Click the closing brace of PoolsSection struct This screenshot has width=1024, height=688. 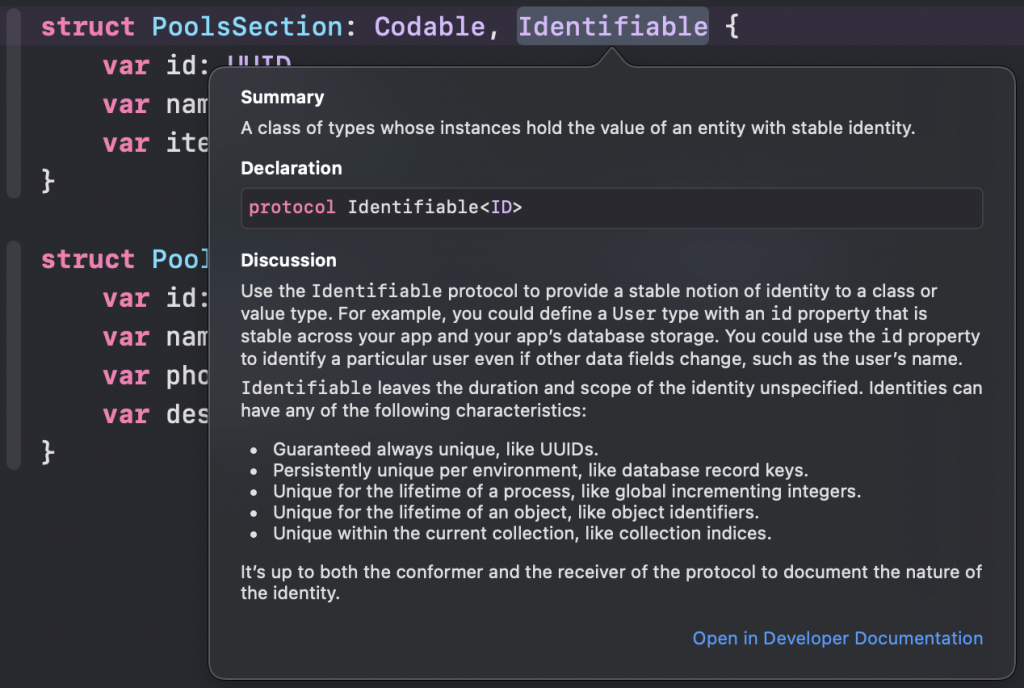click(47, 181)
